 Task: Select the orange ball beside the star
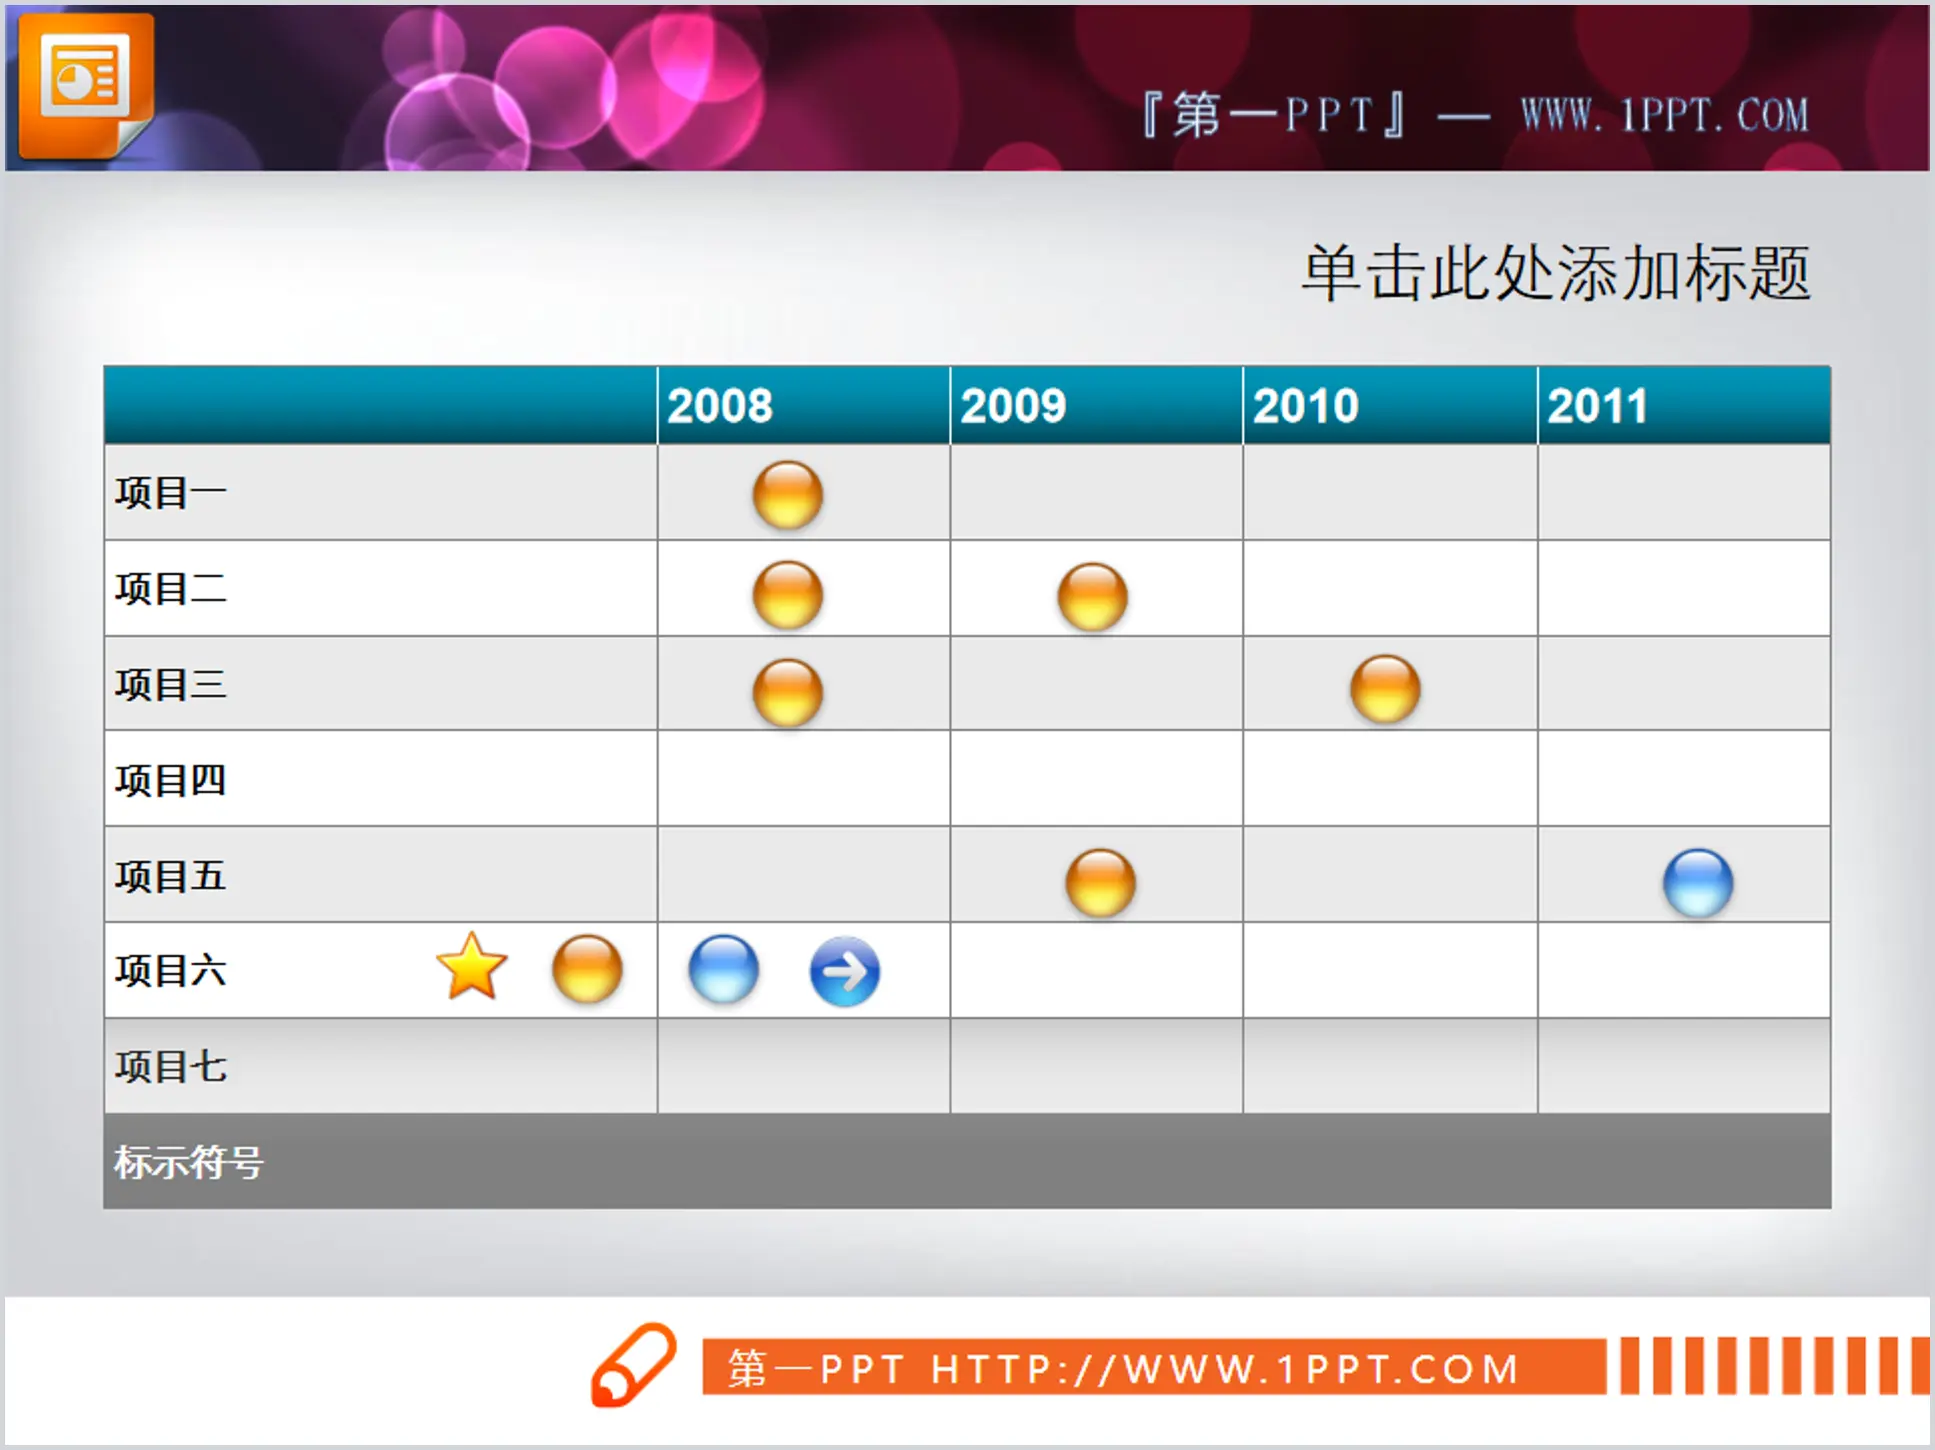[x=587, y=969]
